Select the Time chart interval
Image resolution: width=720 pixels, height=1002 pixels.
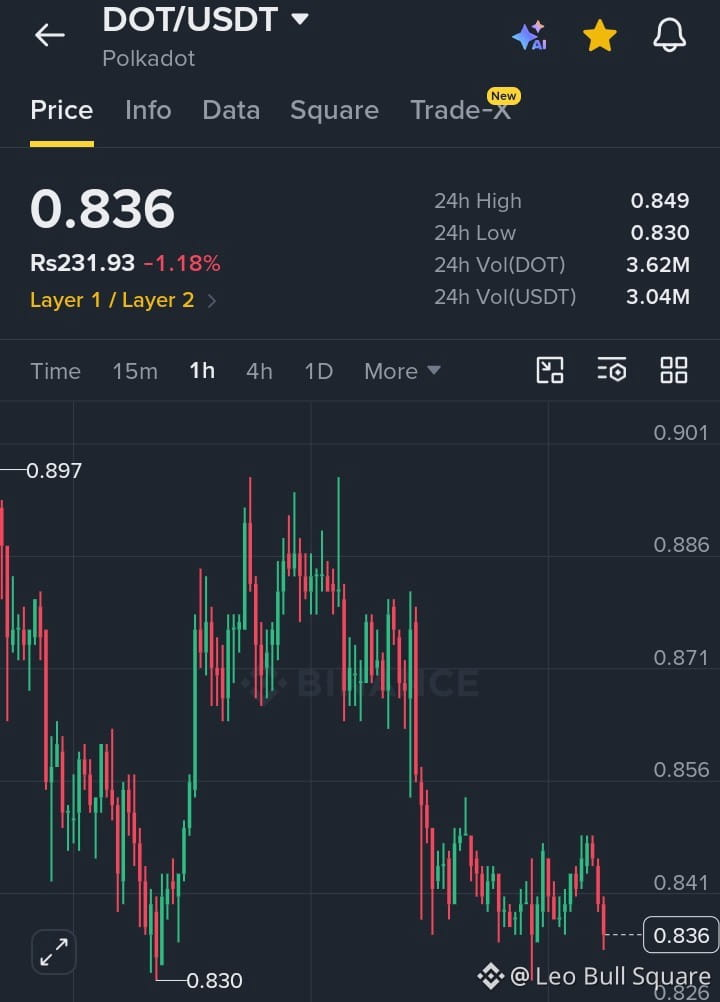click(56, 371)
